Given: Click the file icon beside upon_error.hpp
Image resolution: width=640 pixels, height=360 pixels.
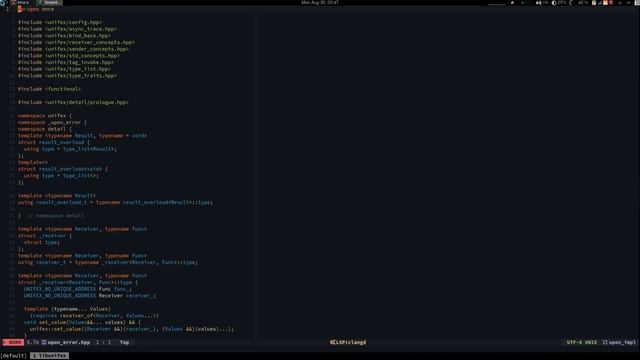Looking at the screenshot, I should (44, 342).
